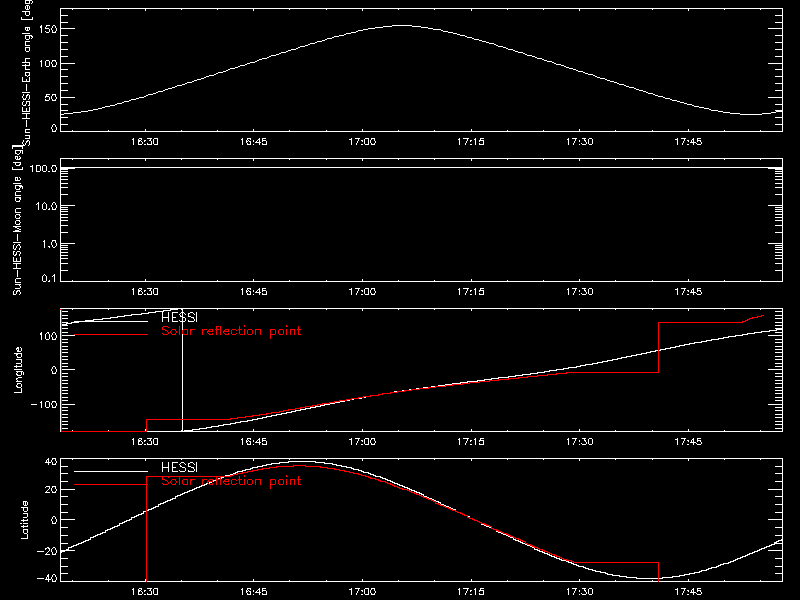Click the -20 tick on Latitude axis
The image size is (800, 600).
click(47, 551)
